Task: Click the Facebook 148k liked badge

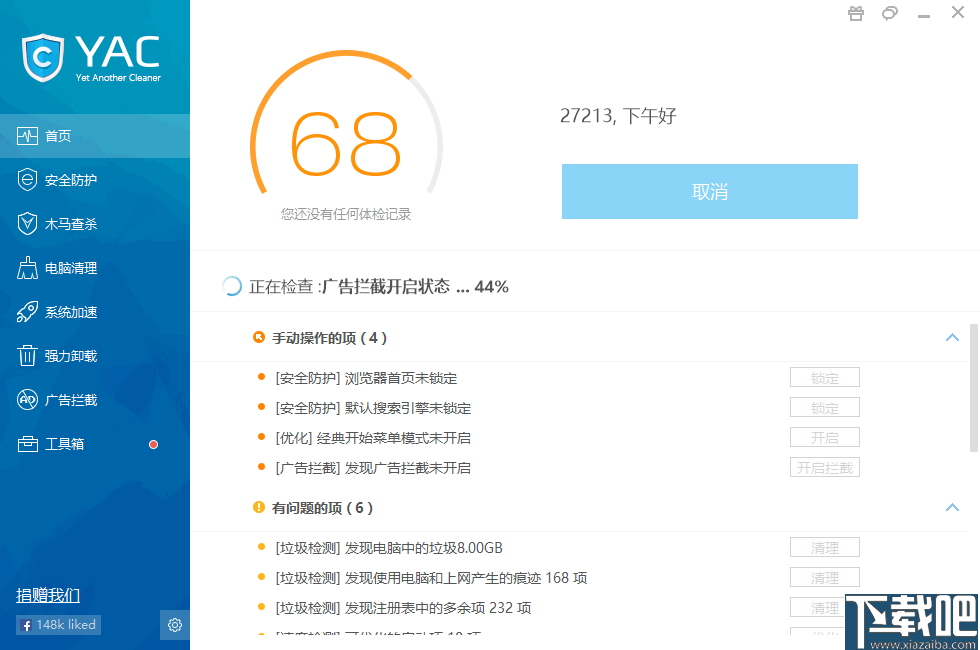Action: [x=57, y=624]
